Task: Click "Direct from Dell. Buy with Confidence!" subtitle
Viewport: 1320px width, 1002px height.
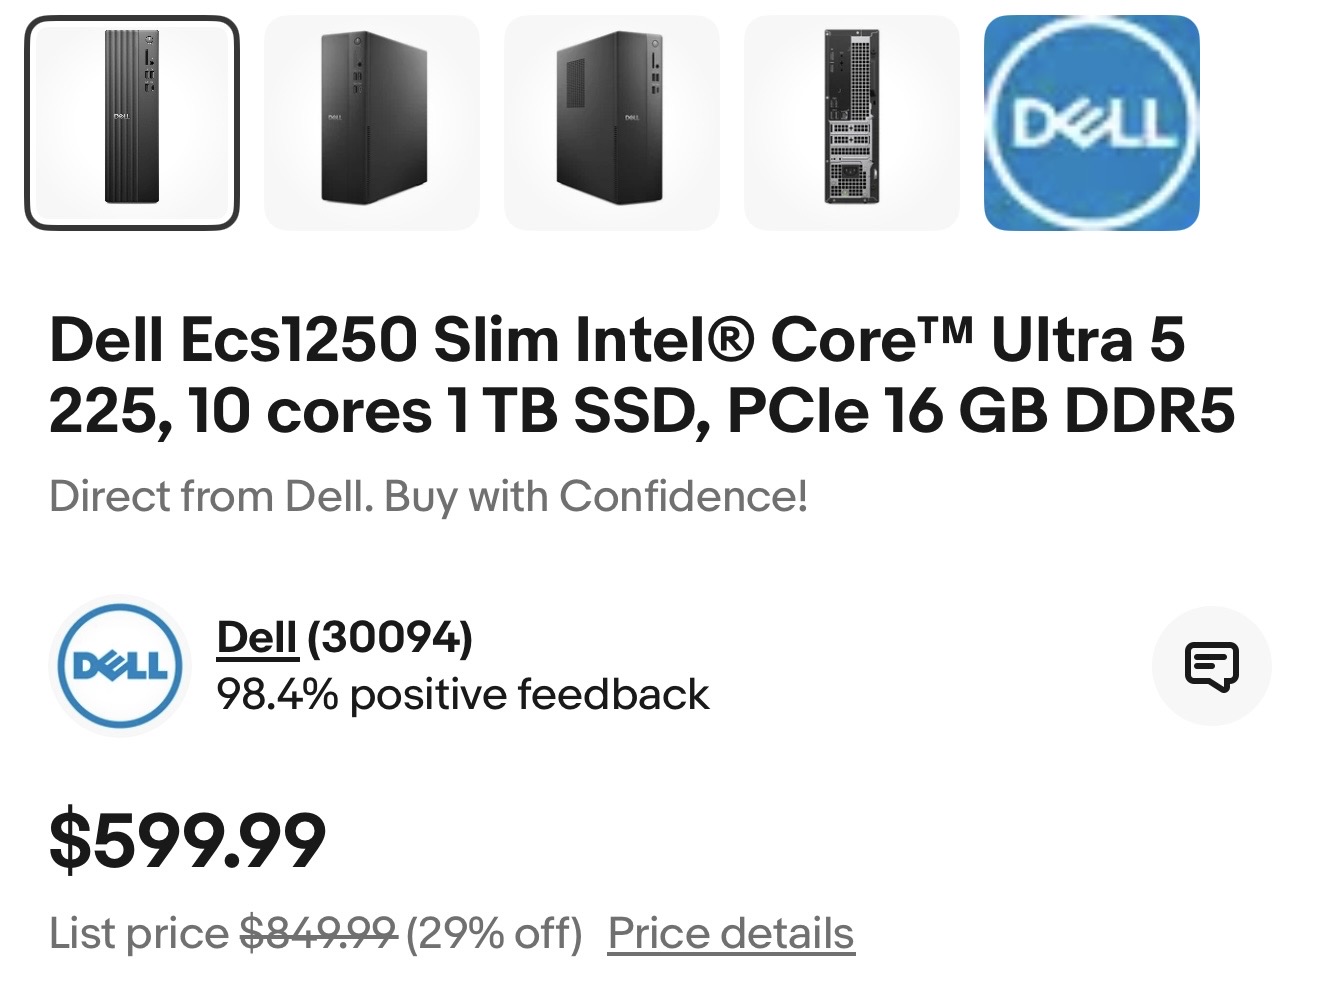Action: coord(428,496)
